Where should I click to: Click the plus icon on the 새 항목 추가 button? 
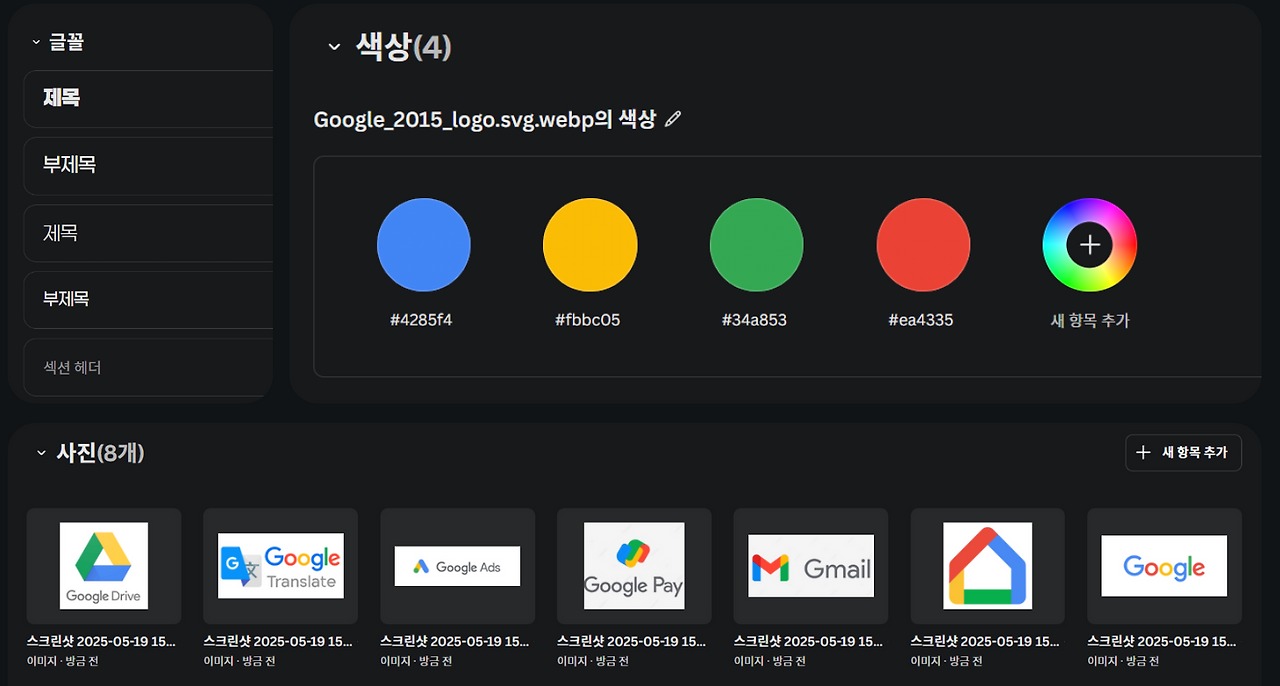coord(1143,452)
